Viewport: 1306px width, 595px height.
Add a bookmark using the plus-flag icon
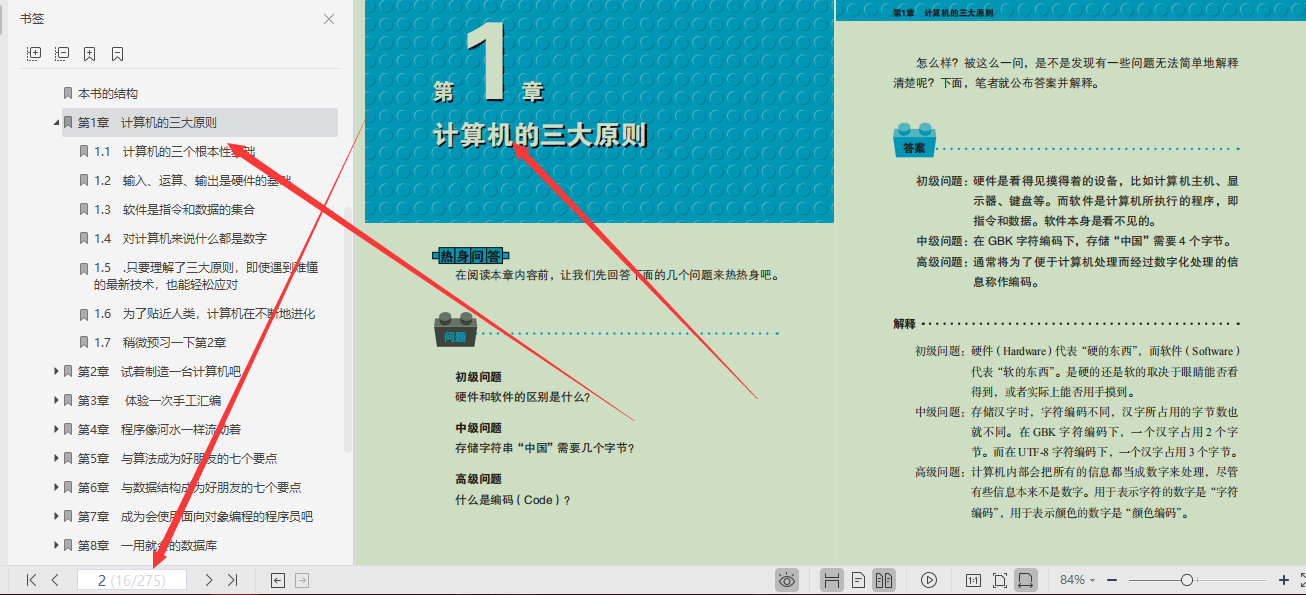point(89,53)
